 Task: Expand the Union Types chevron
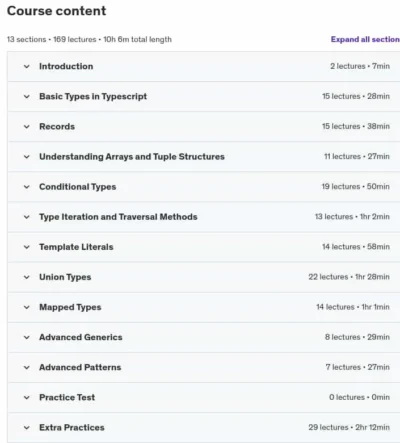tap(27, 277)
